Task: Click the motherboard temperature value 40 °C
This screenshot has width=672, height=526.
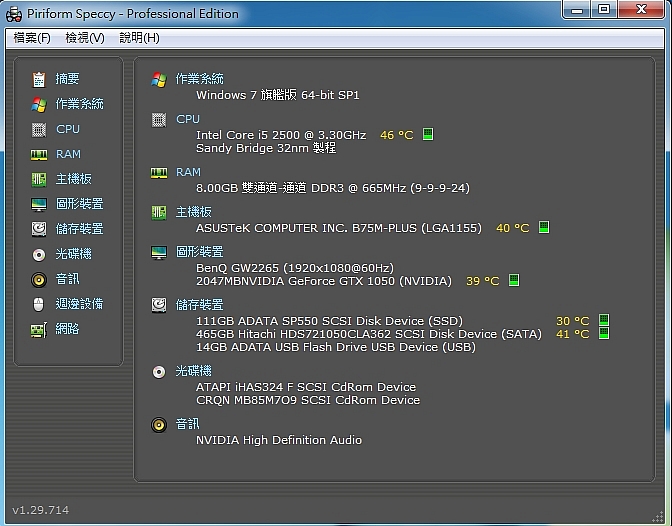Action: [513, 228]
